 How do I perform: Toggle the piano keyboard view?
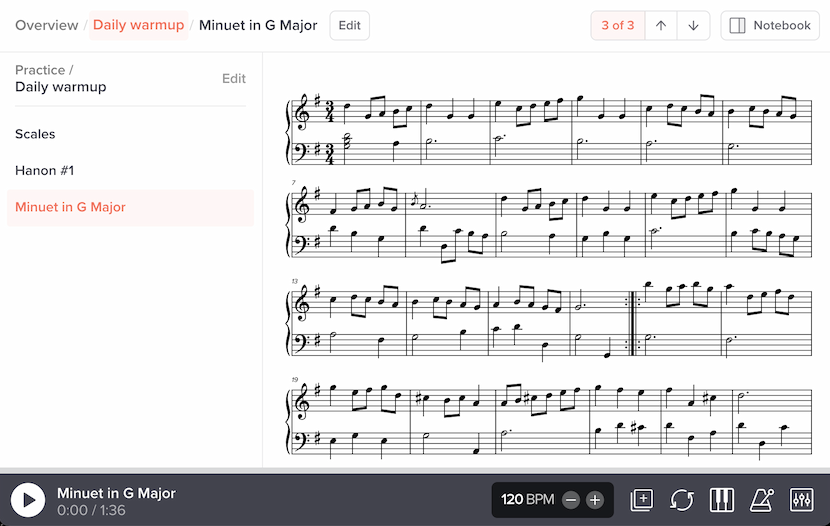point(722,500)
